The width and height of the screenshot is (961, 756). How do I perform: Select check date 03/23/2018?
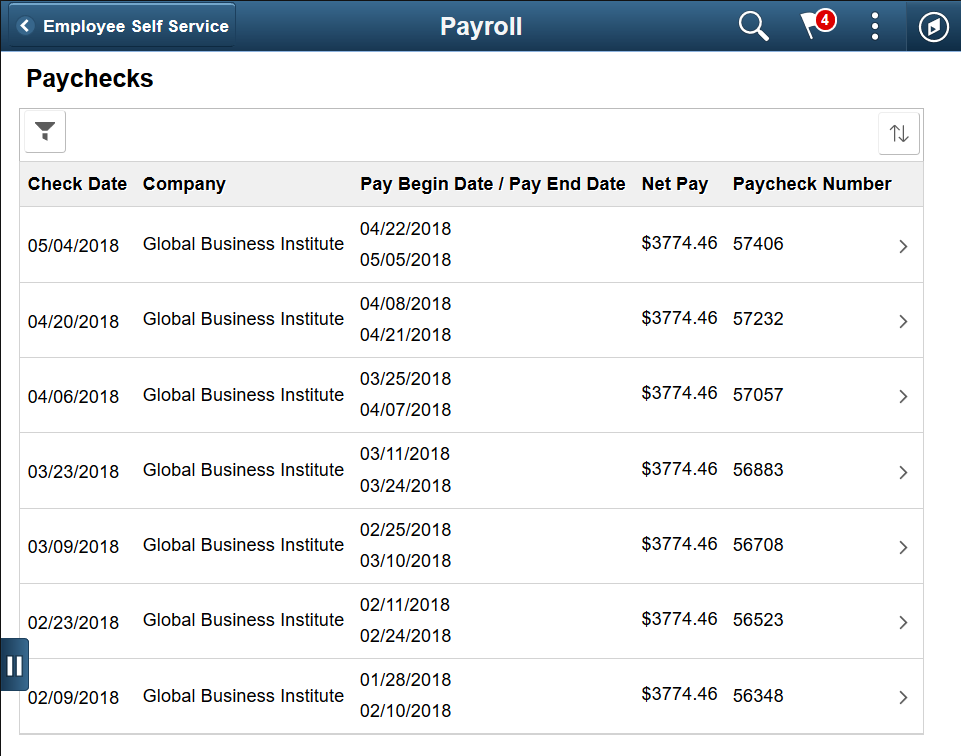coord(74,472)
